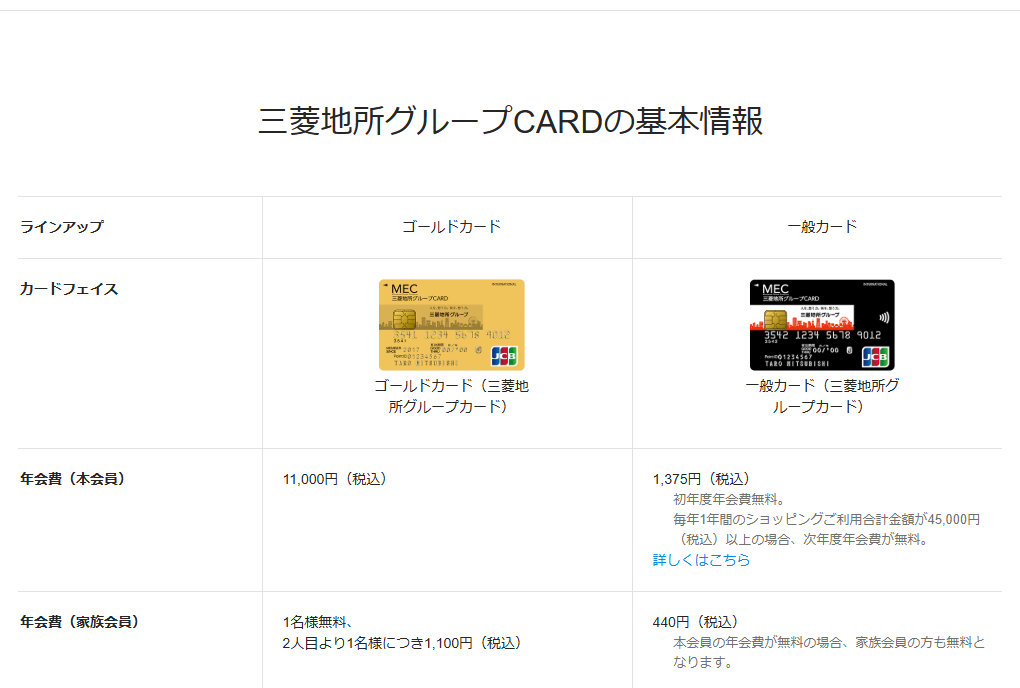
Task: Click 2人目より1名様につき1,100円（税込） text
Action: (402, 643)
